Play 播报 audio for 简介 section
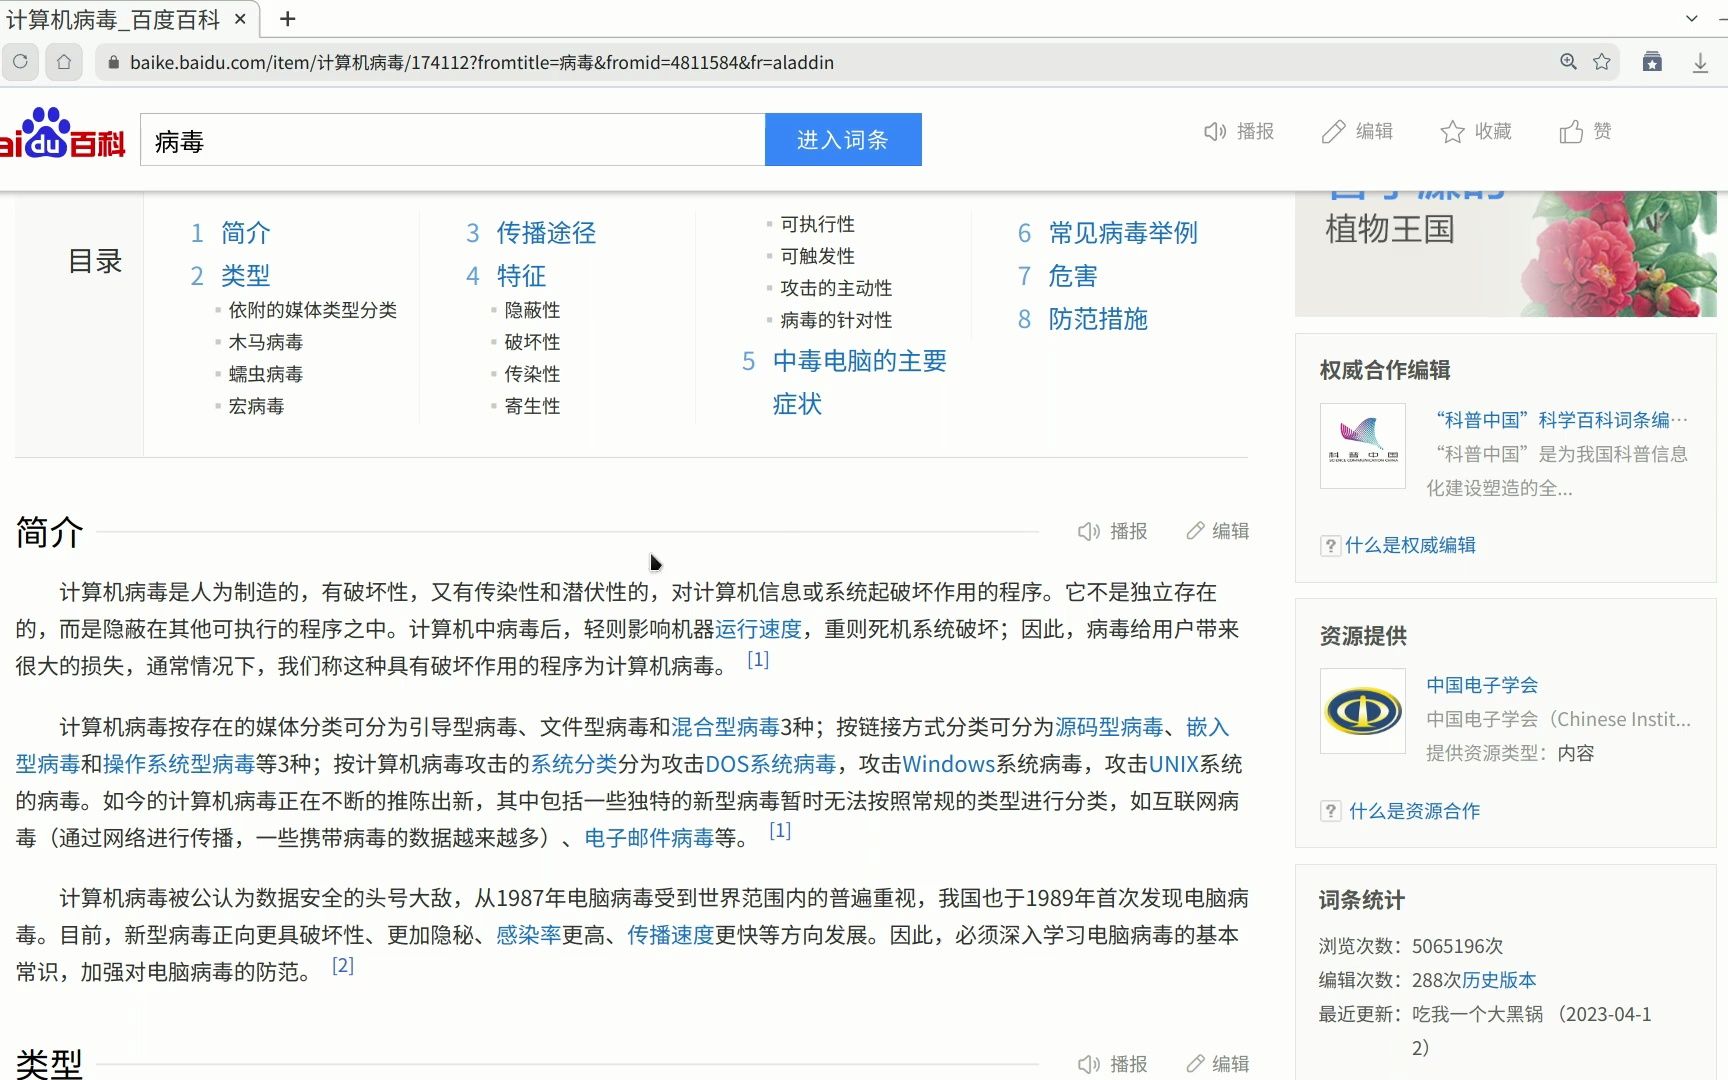The height and width of the screenshot is (1080, 1728). point(1113,531)
